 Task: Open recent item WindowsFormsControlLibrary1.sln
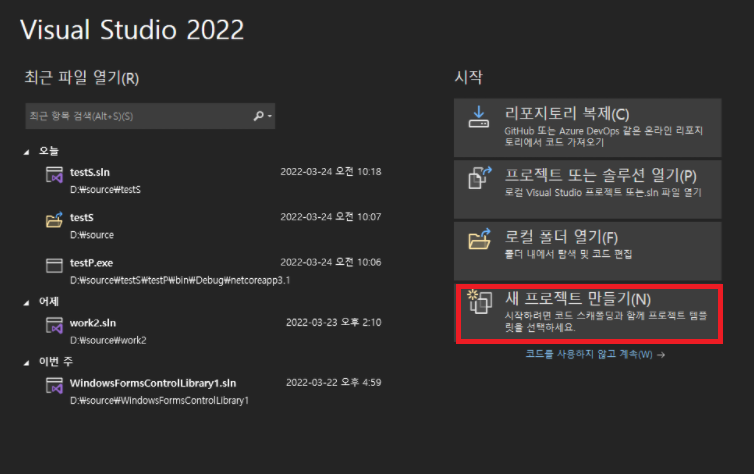tap(153, 383)
